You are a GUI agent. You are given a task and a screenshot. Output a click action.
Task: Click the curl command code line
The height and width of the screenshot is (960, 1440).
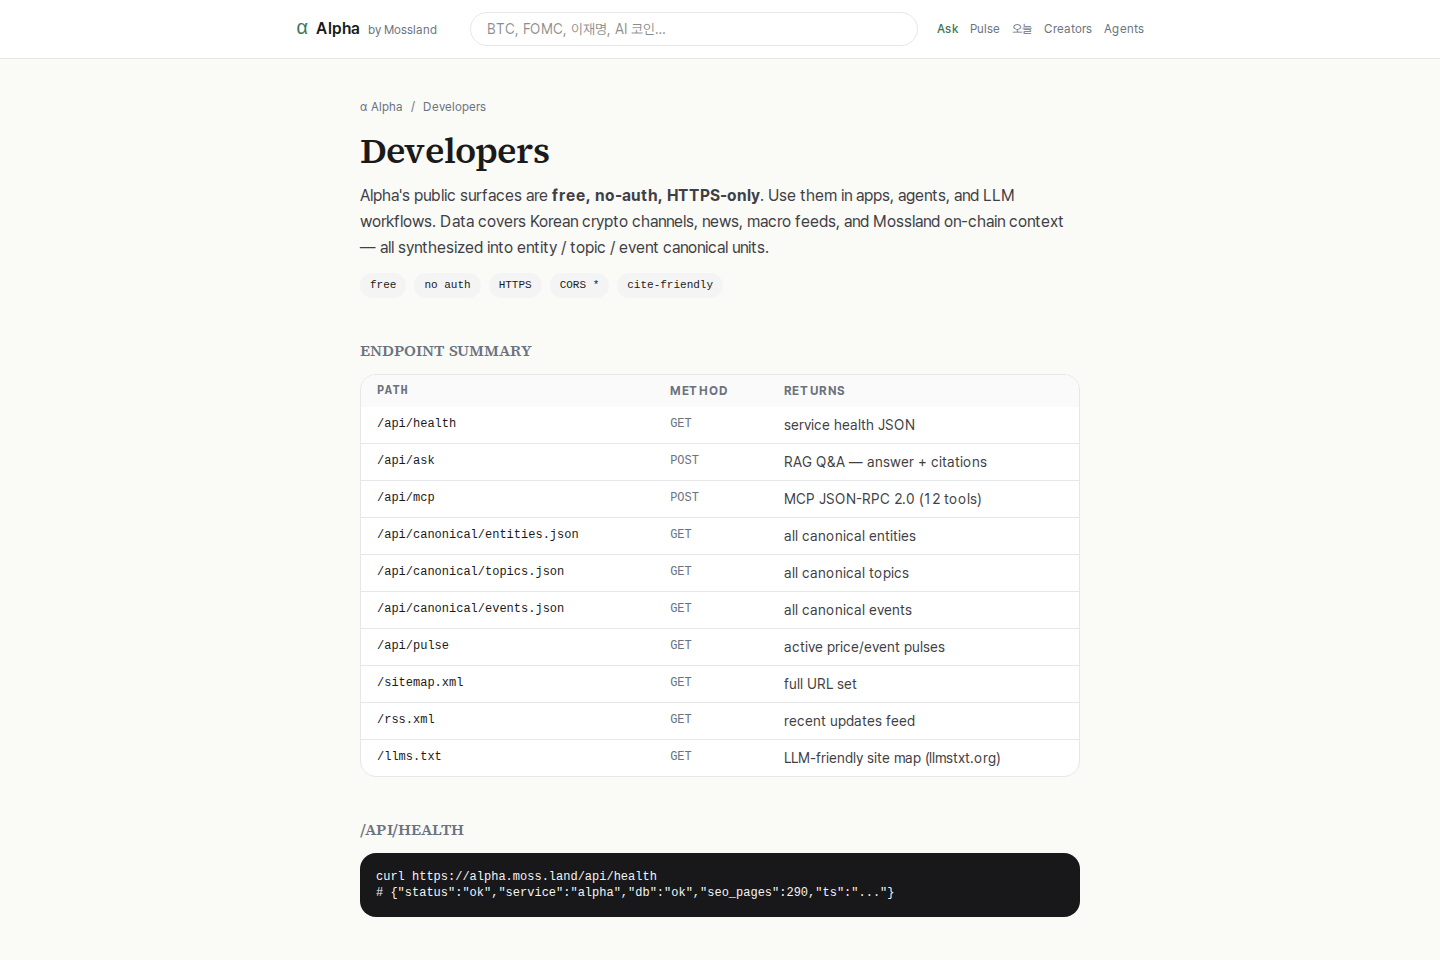(516, 876)
